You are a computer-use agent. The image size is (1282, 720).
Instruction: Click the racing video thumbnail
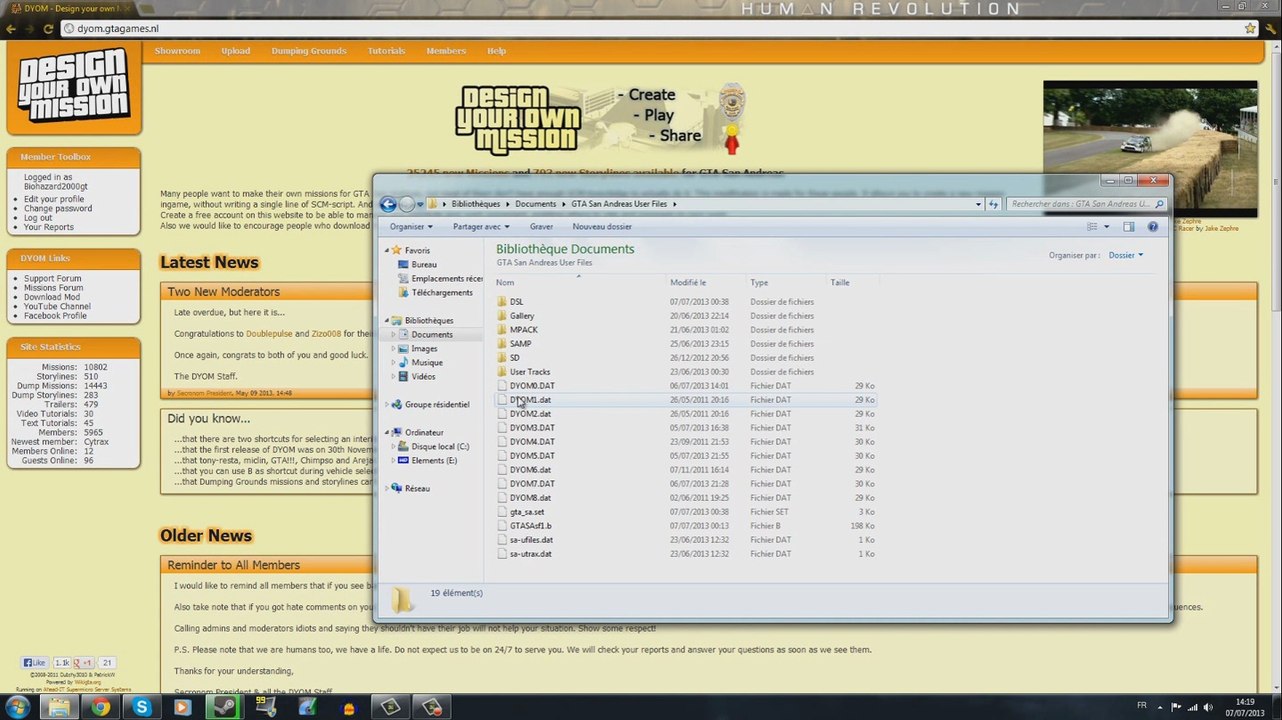point(1150,148)
